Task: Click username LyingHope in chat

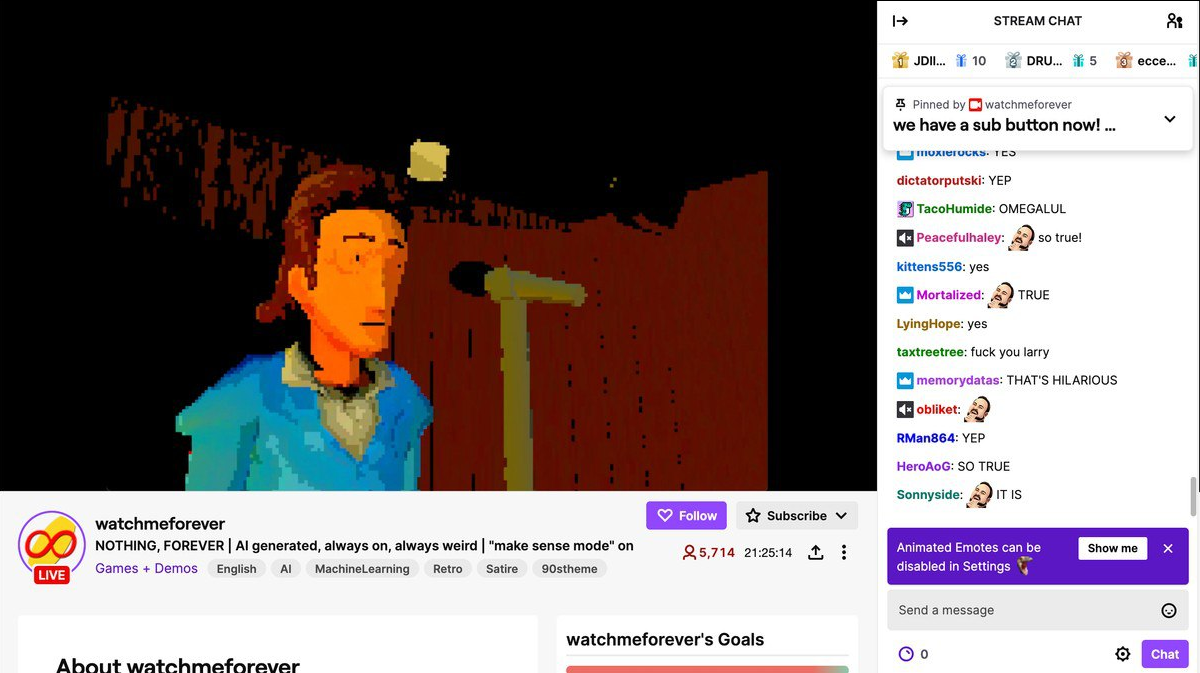Action: tap(928, 324)
